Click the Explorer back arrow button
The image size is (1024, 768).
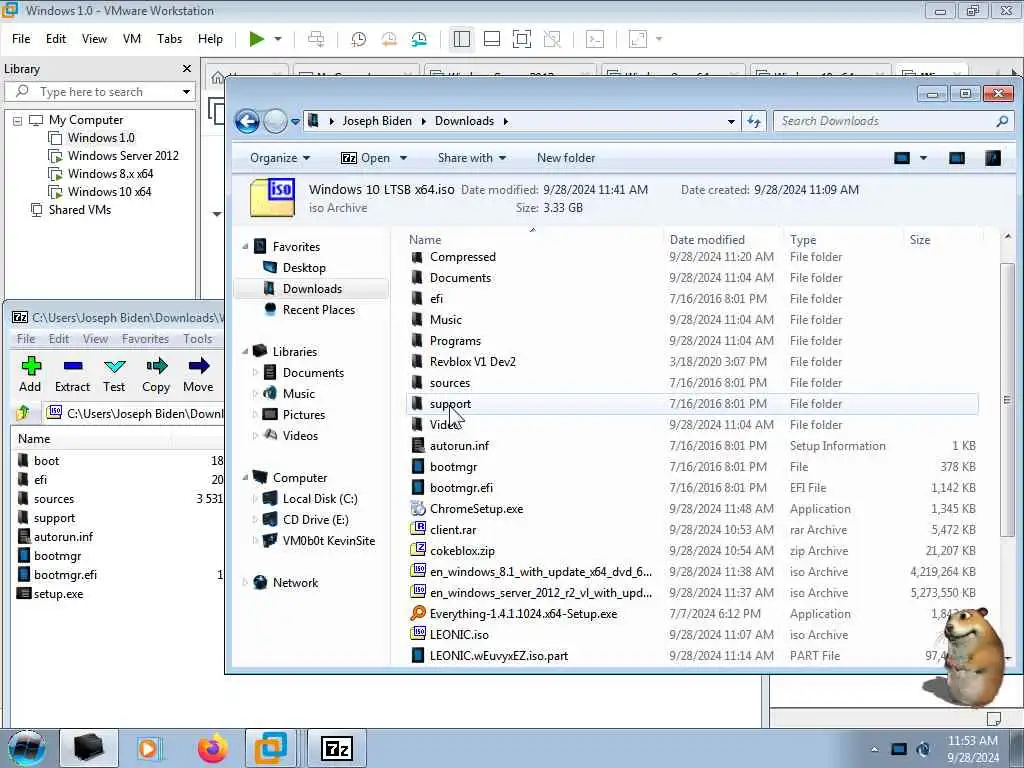tap(248, 121)
